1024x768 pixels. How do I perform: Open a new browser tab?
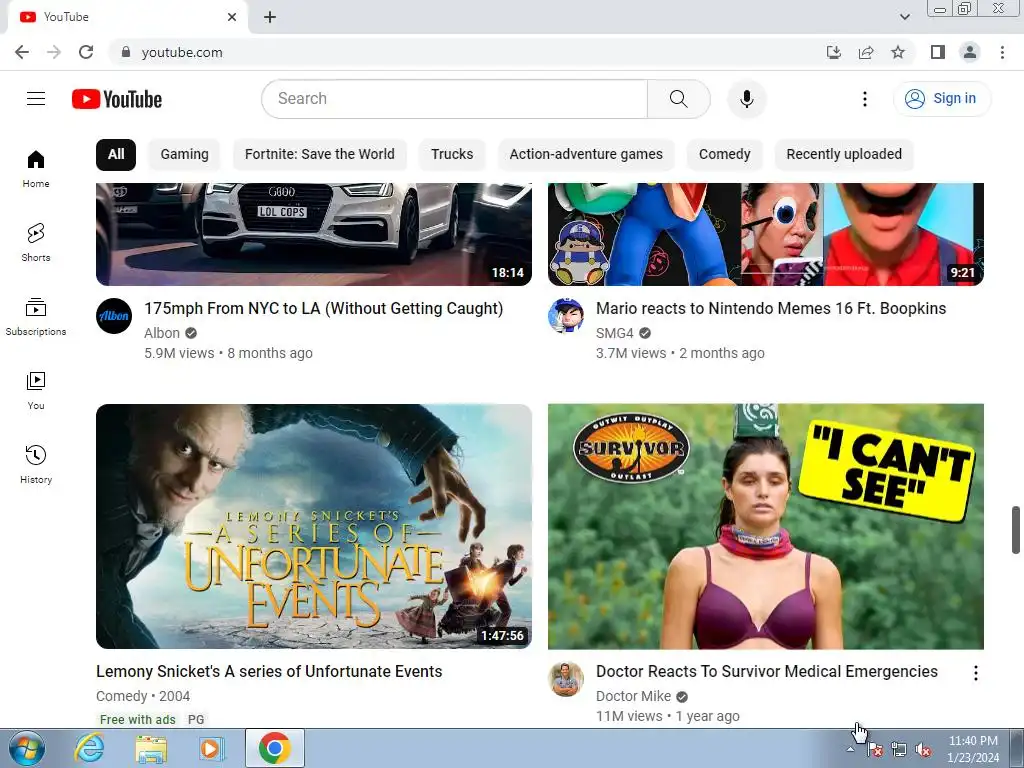pyautogui.click(x=270, y=17)
